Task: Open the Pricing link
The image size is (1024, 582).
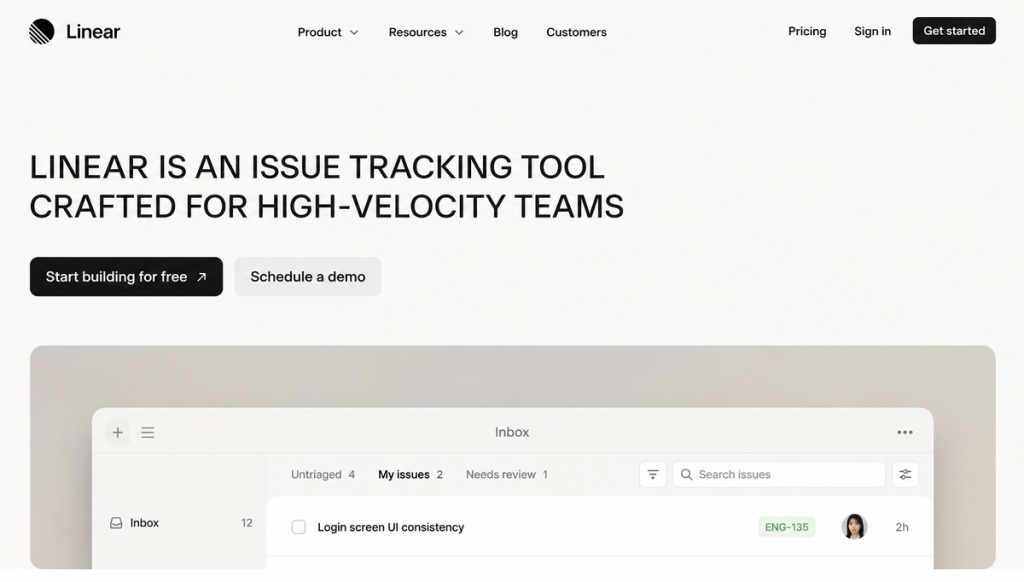Action: (x=807, y=31)
